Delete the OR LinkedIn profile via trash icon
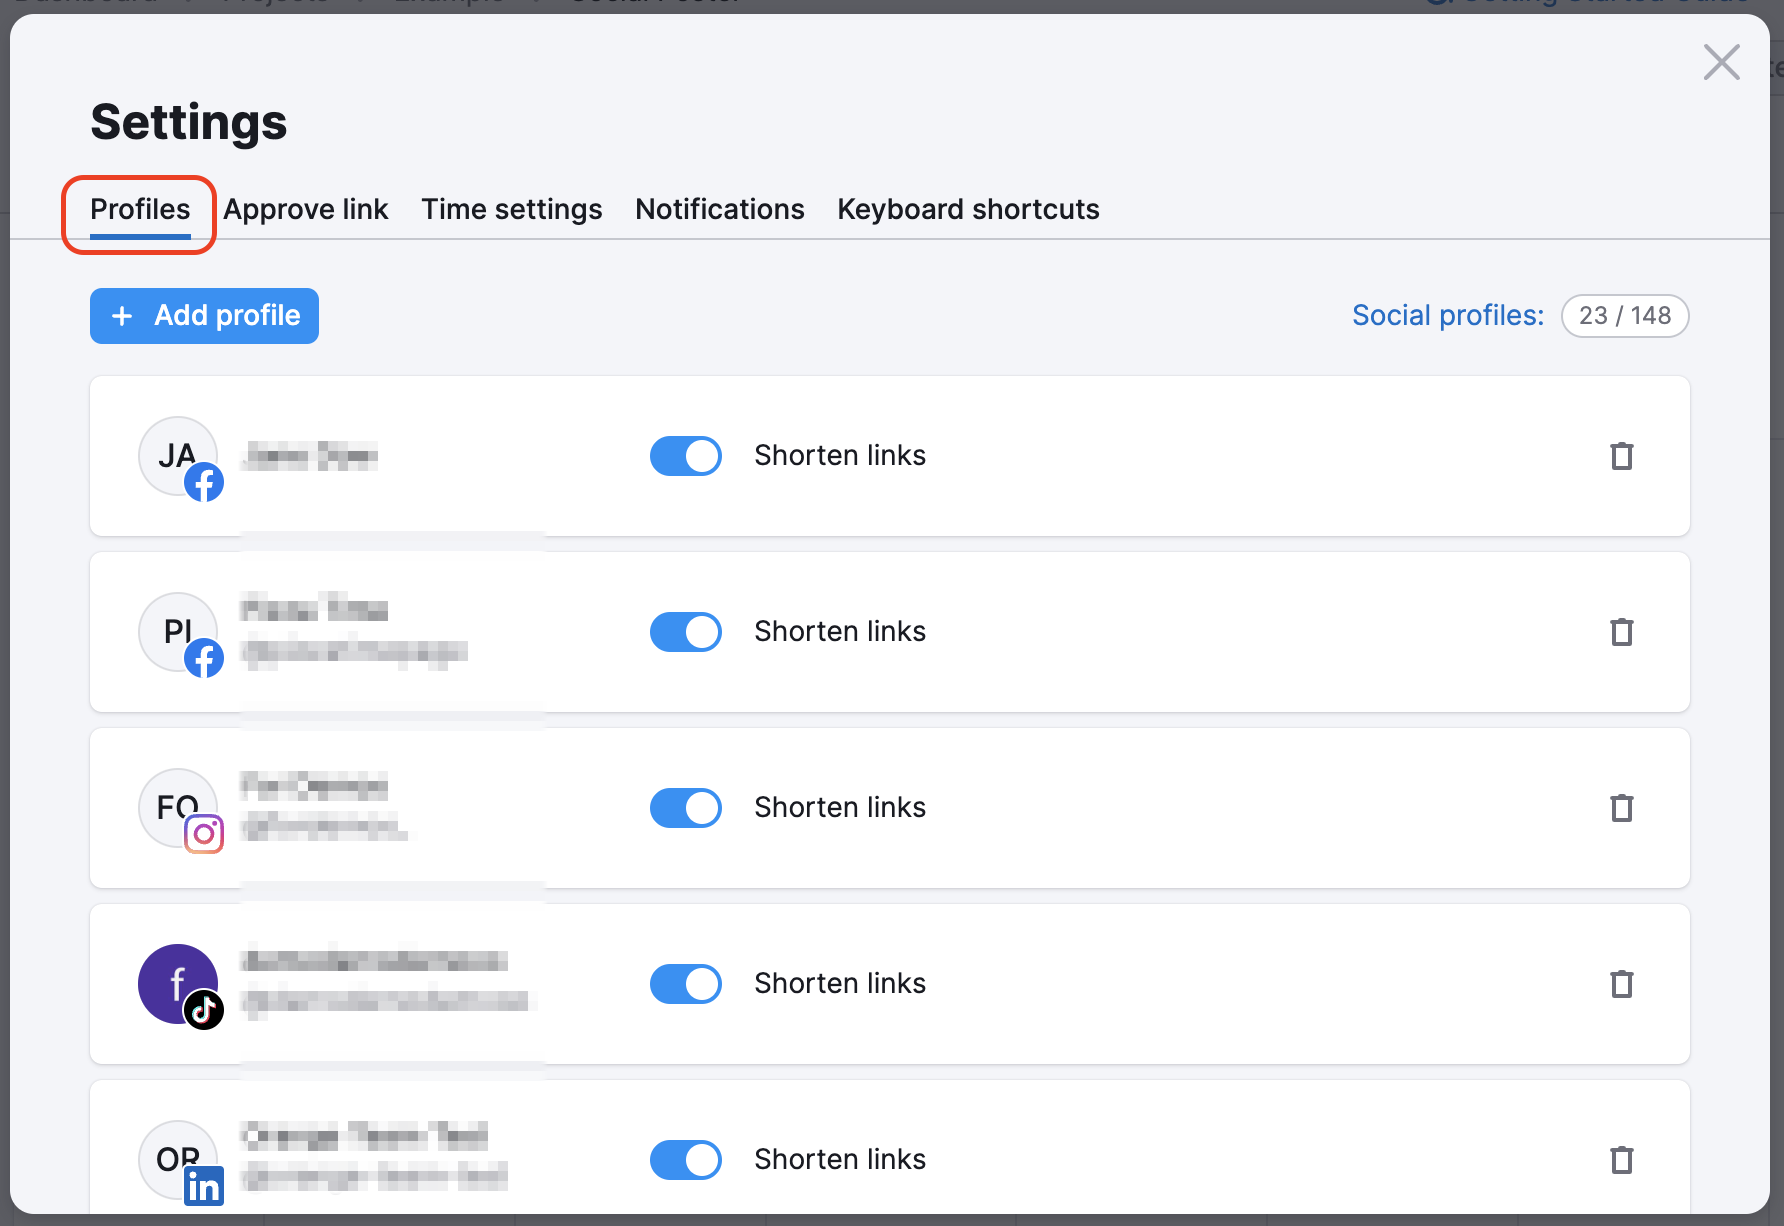Viewport: 1784px width, 1226px height. coord(1622,1159)
